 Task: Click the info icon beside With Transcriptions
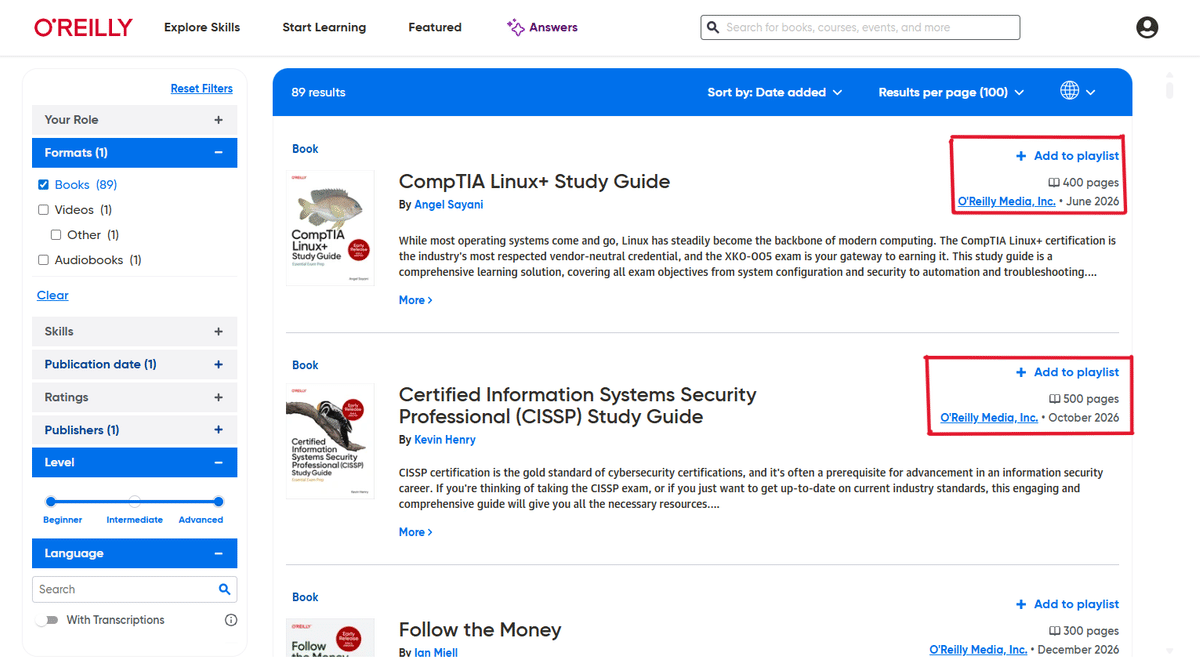231,620
